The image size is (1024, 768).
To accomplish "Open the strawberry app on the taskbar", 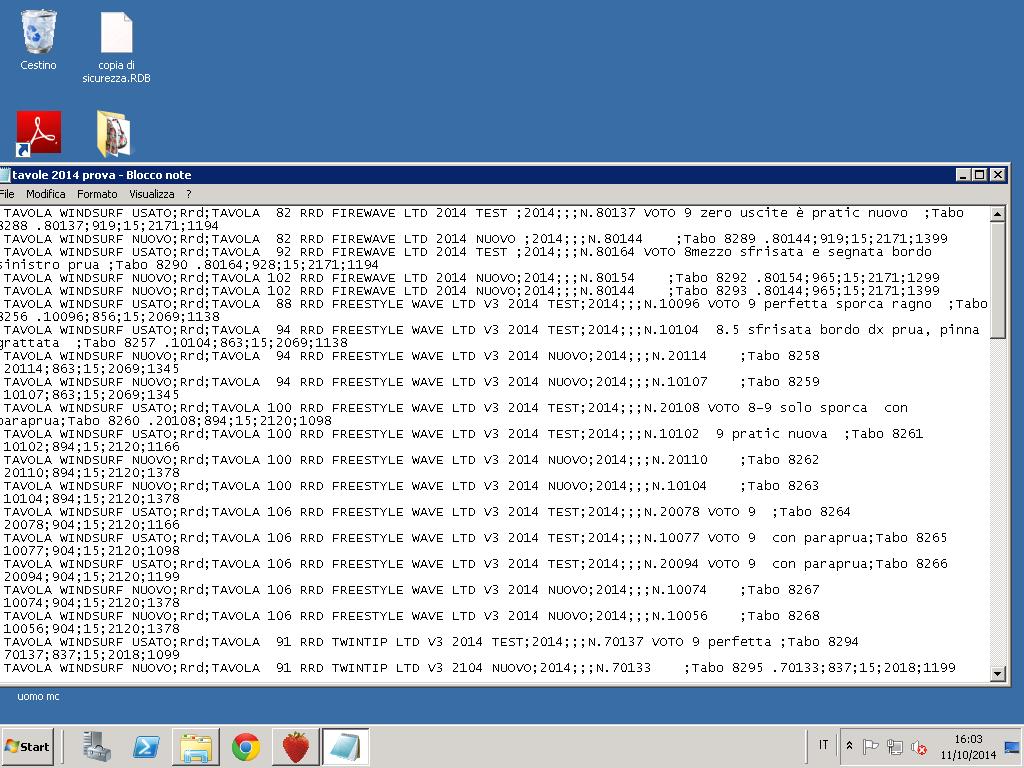I will 295,746.
